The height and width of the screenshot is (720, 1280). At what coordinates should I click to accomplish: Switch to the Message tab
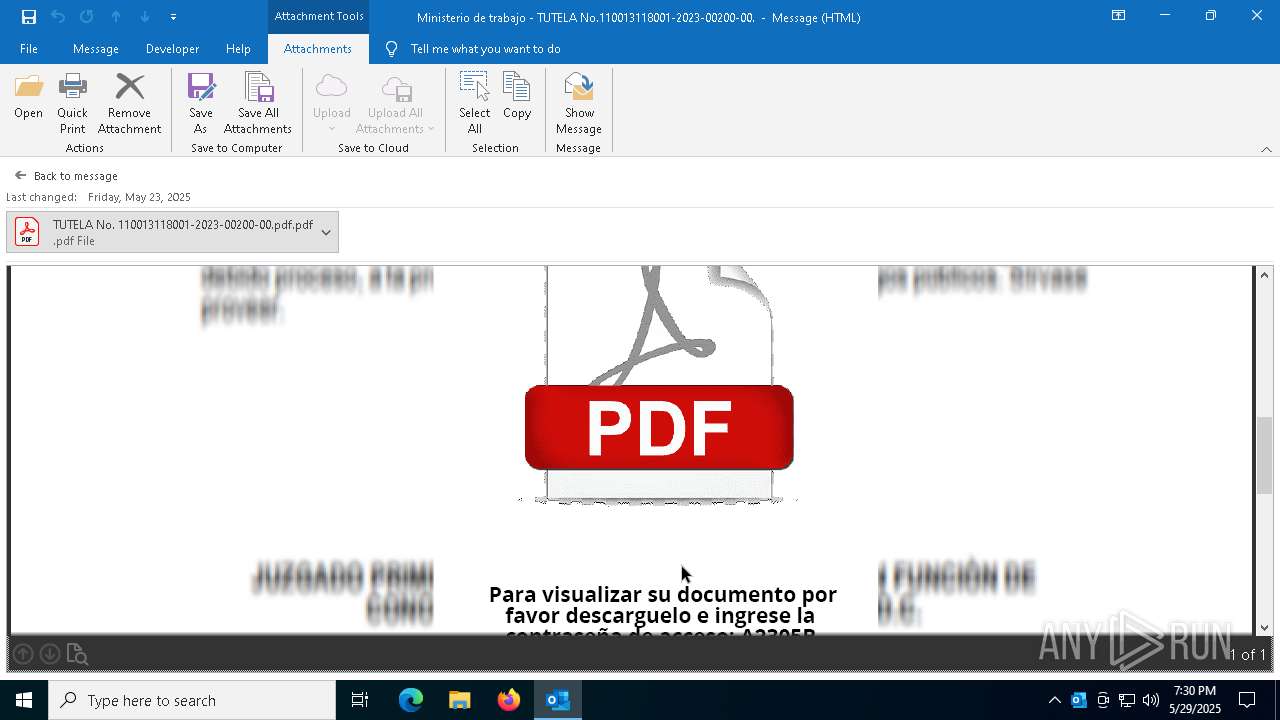tap(96, 48)
